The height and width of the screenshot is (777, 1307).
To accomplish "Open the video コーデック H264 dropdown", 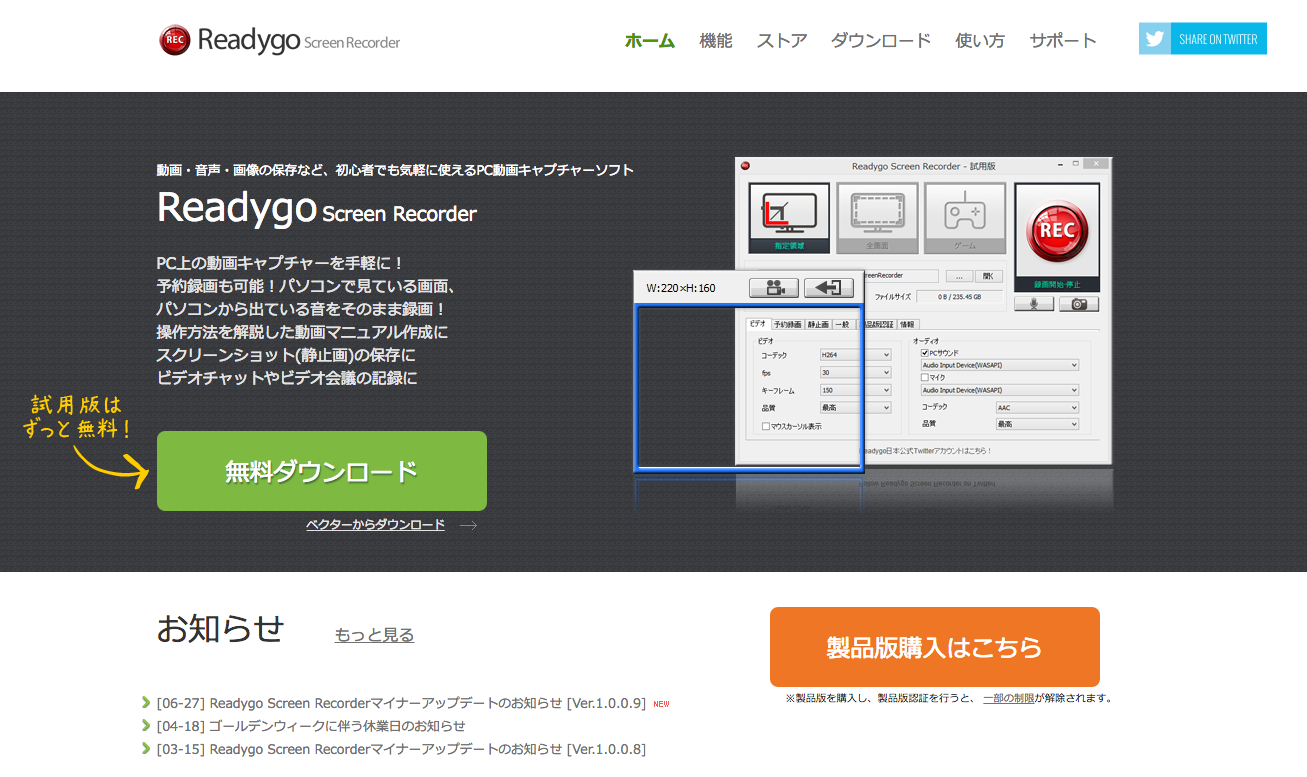I will [x=855, y=355].
